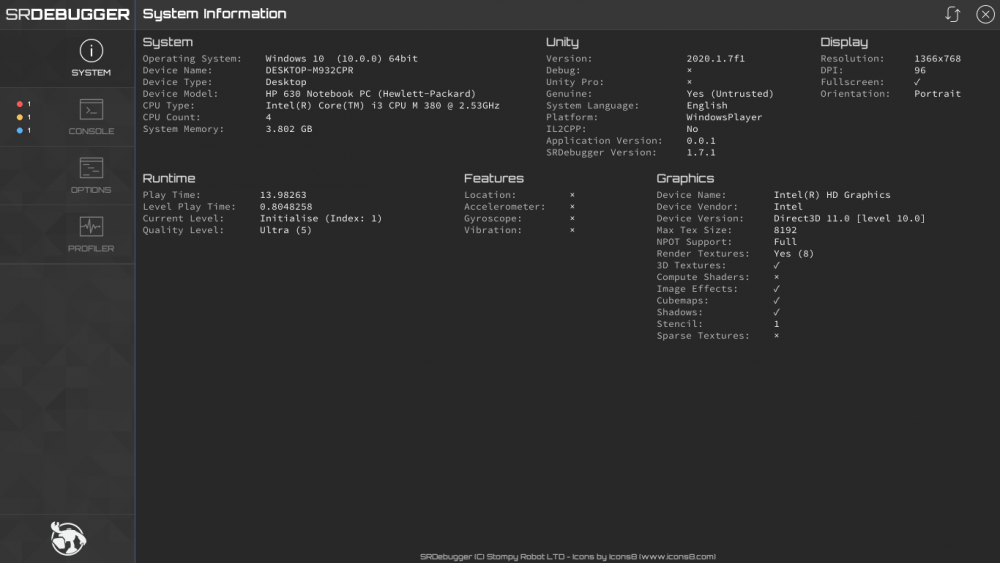Click the Accelerometer cross mark
The width and height of the screenshot is (1000, 563).
click(572, 207)
